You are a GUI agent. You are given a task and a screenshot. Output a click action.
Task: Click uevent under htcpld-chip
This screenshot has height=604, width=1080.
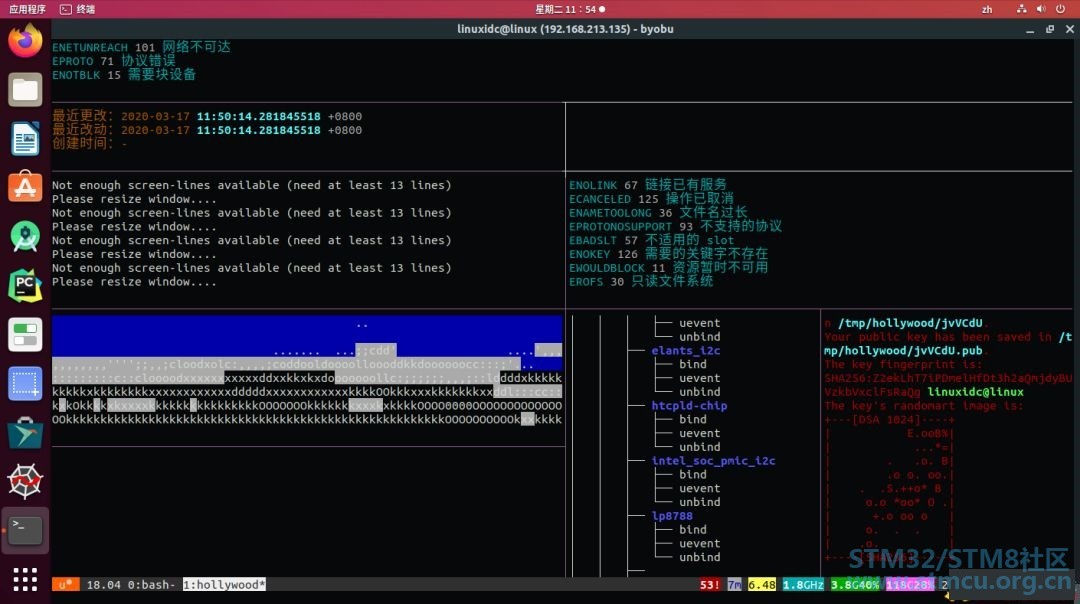[x=700, y=433]
